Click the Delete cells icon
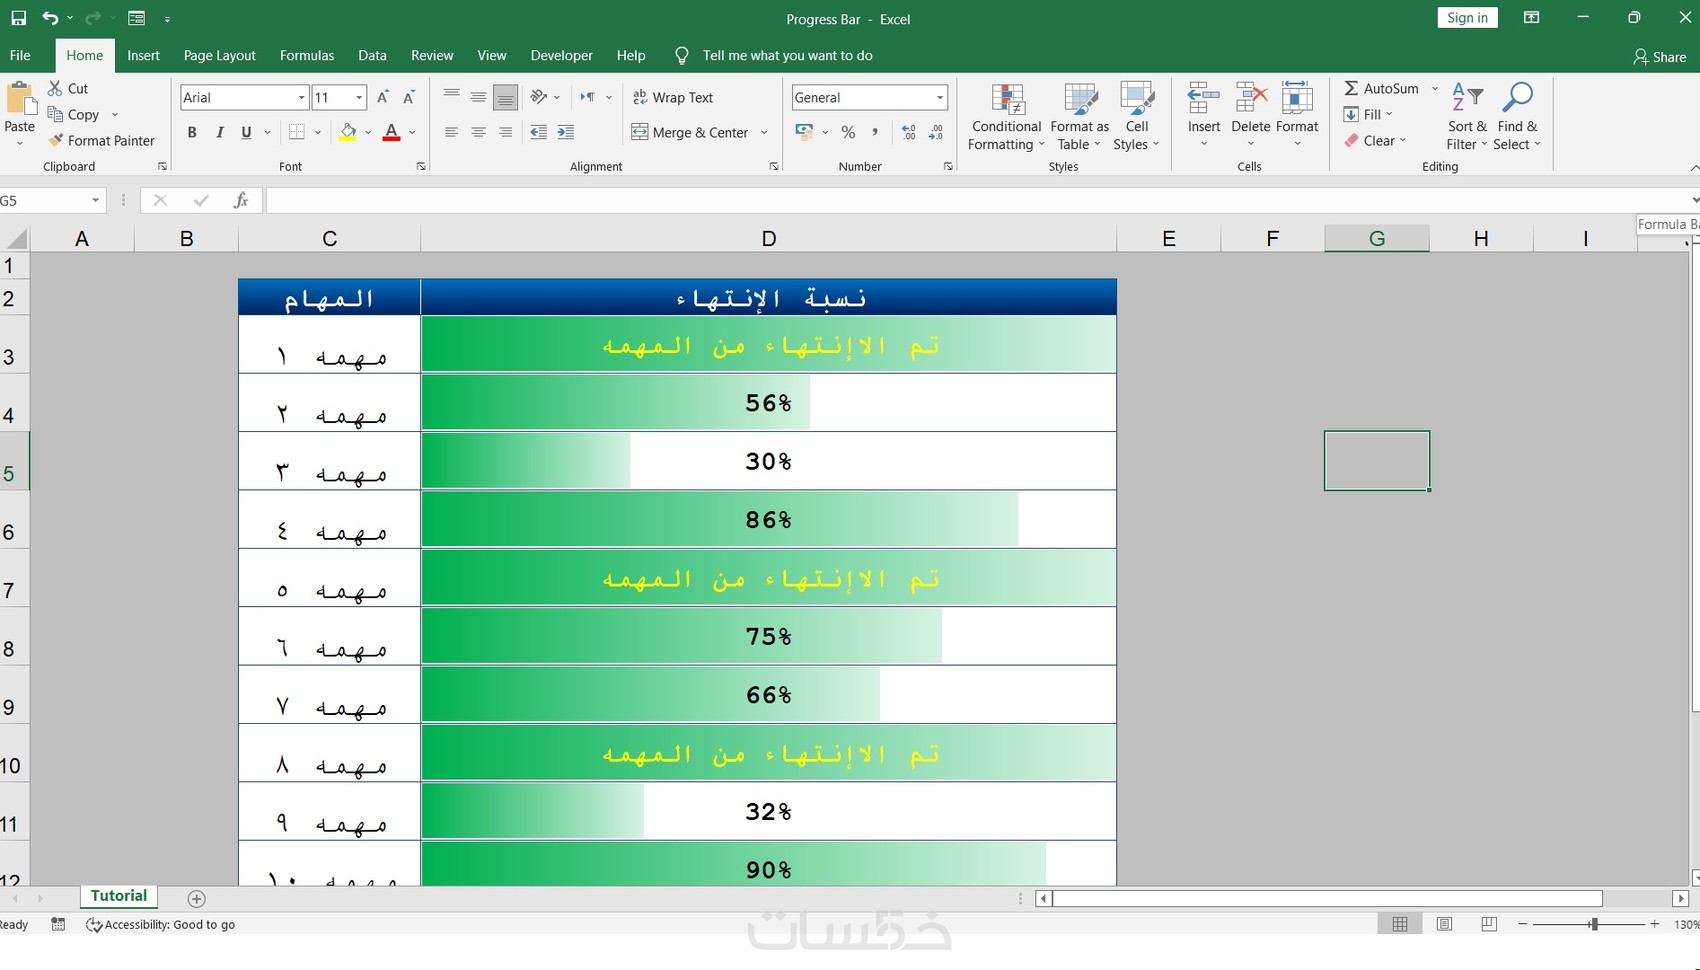The height and width of the screenshot is (970, 1700). pos(1250,99)
